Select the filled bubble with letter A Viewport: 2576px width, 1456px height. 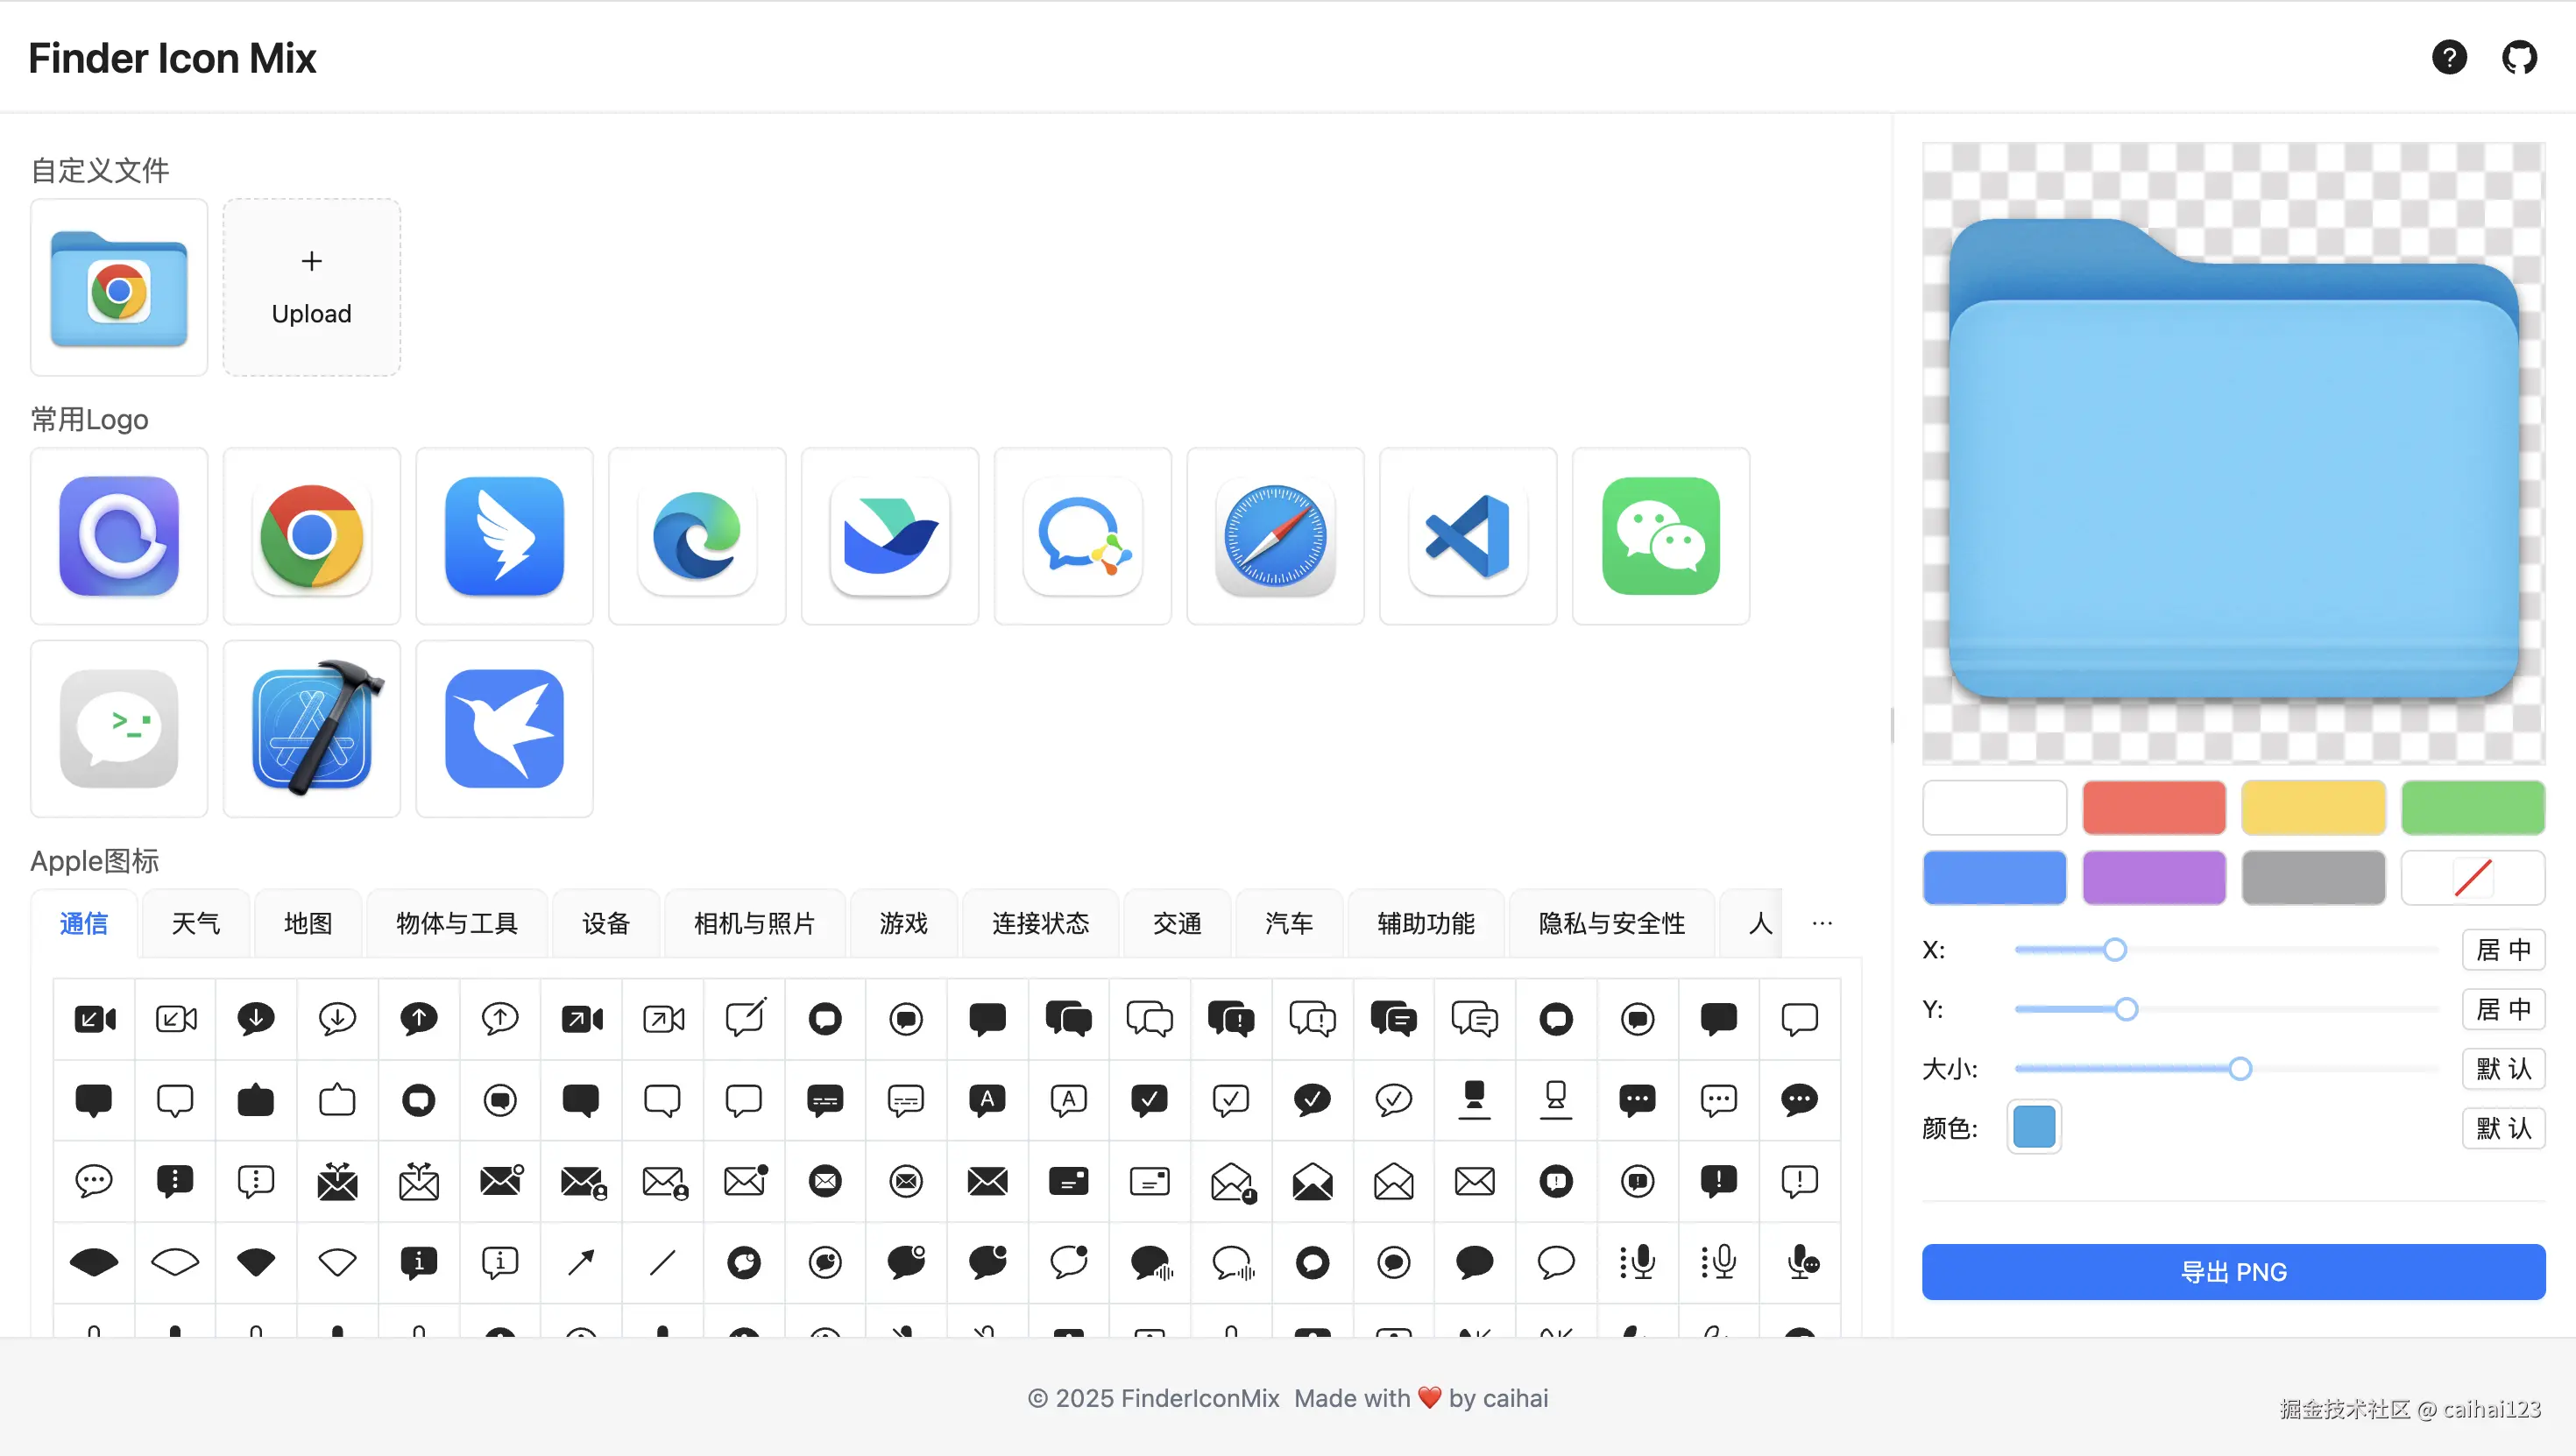pyautogui.click(x=987, y=1100)
